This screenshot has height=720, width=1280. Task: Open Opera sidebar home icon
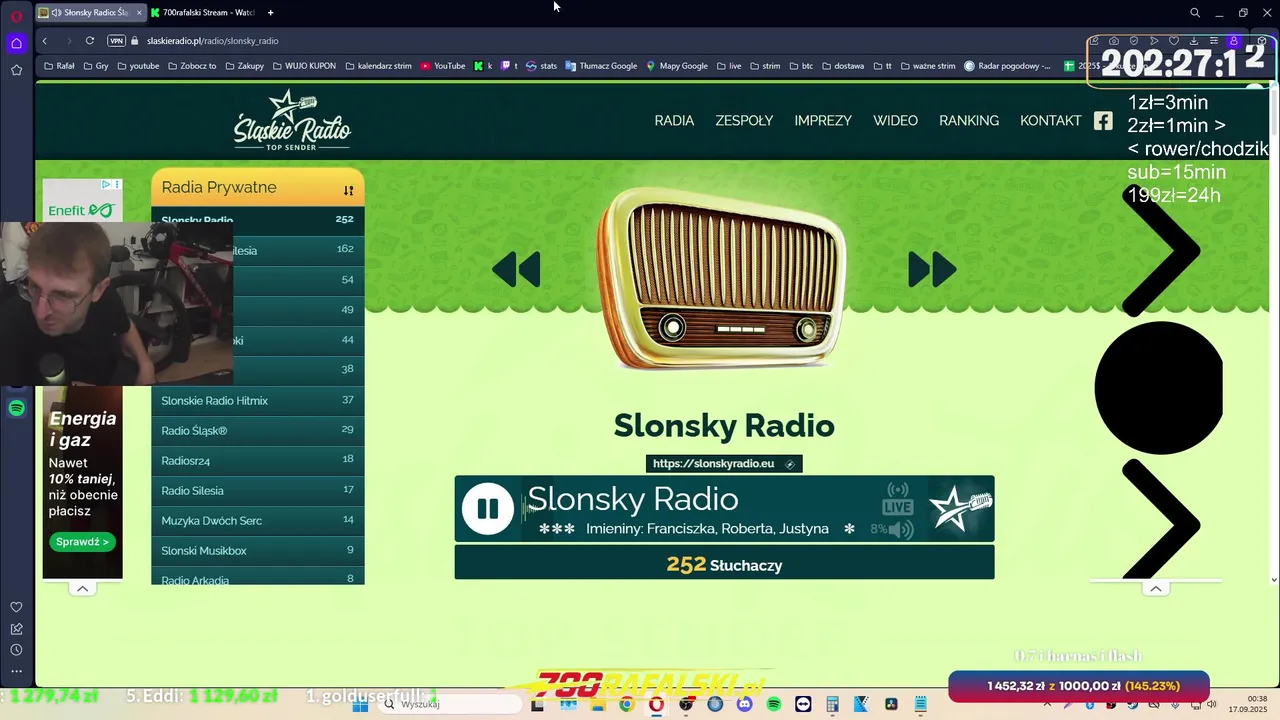(16, 43)
